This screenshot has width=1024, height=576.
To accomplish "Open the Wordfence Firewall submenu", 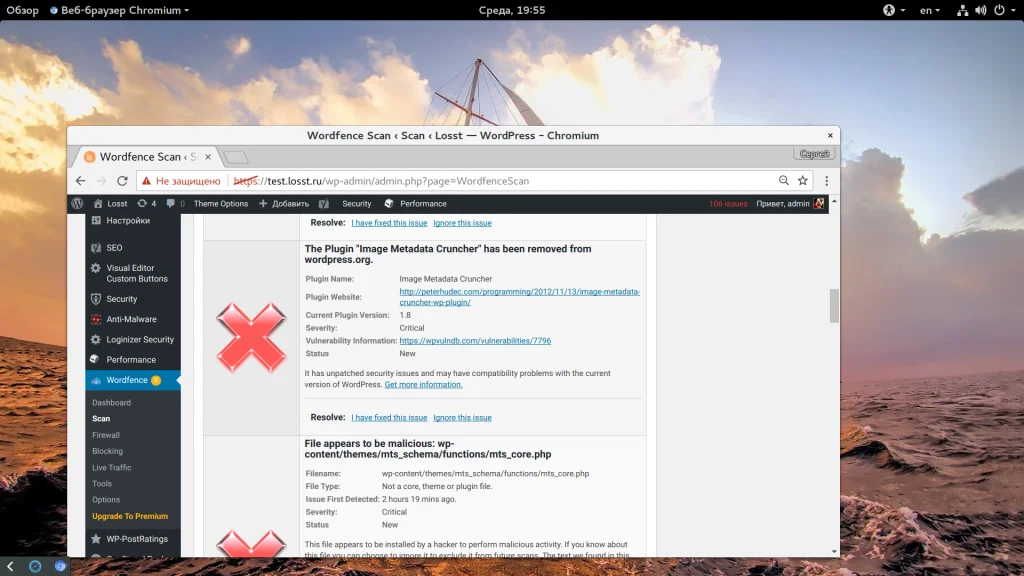I will pyautogui.click(x=106, y=435).
